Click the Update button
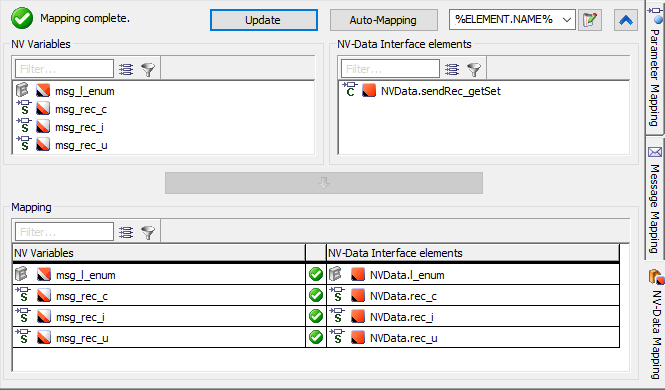The width and height of the screenshot is (665, 390). tap(263, 20)
